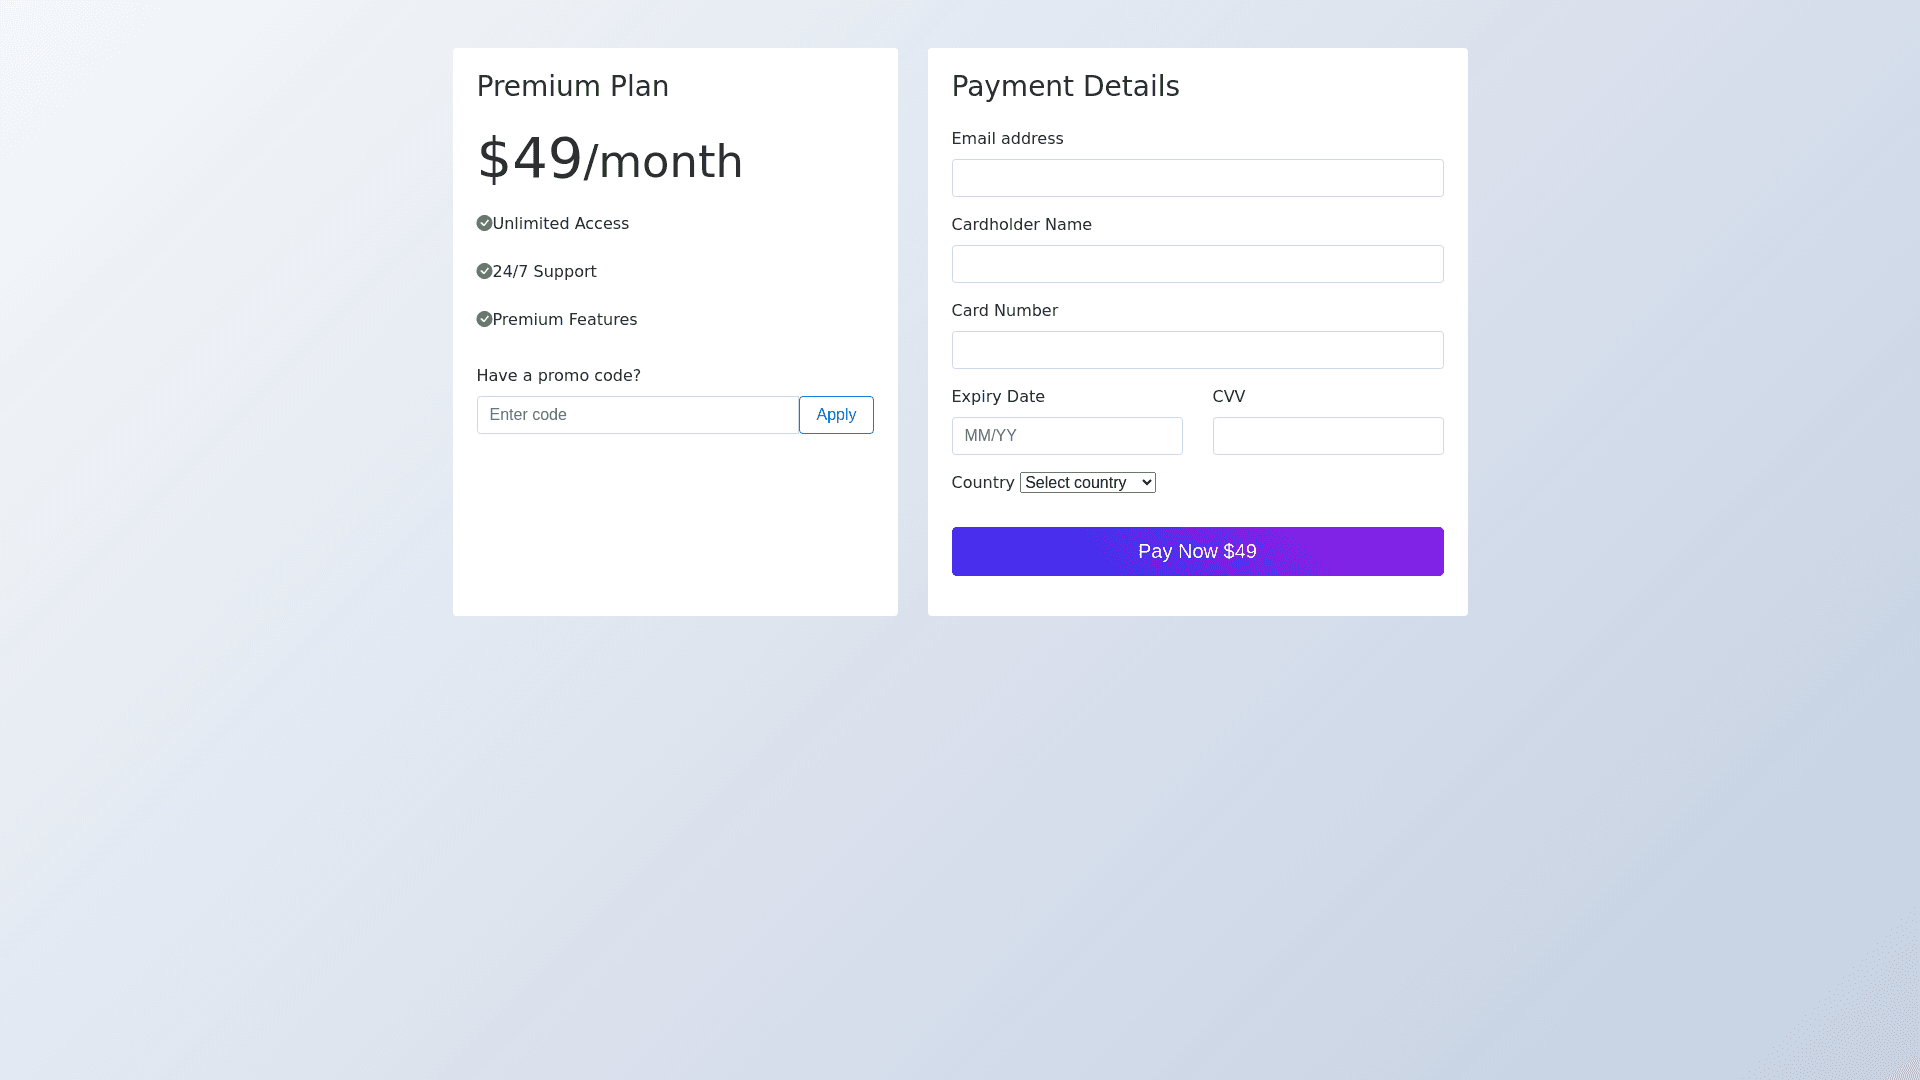Click the $49/month price text
Screen dimensions: 1920x1080
tap(609, 160)
